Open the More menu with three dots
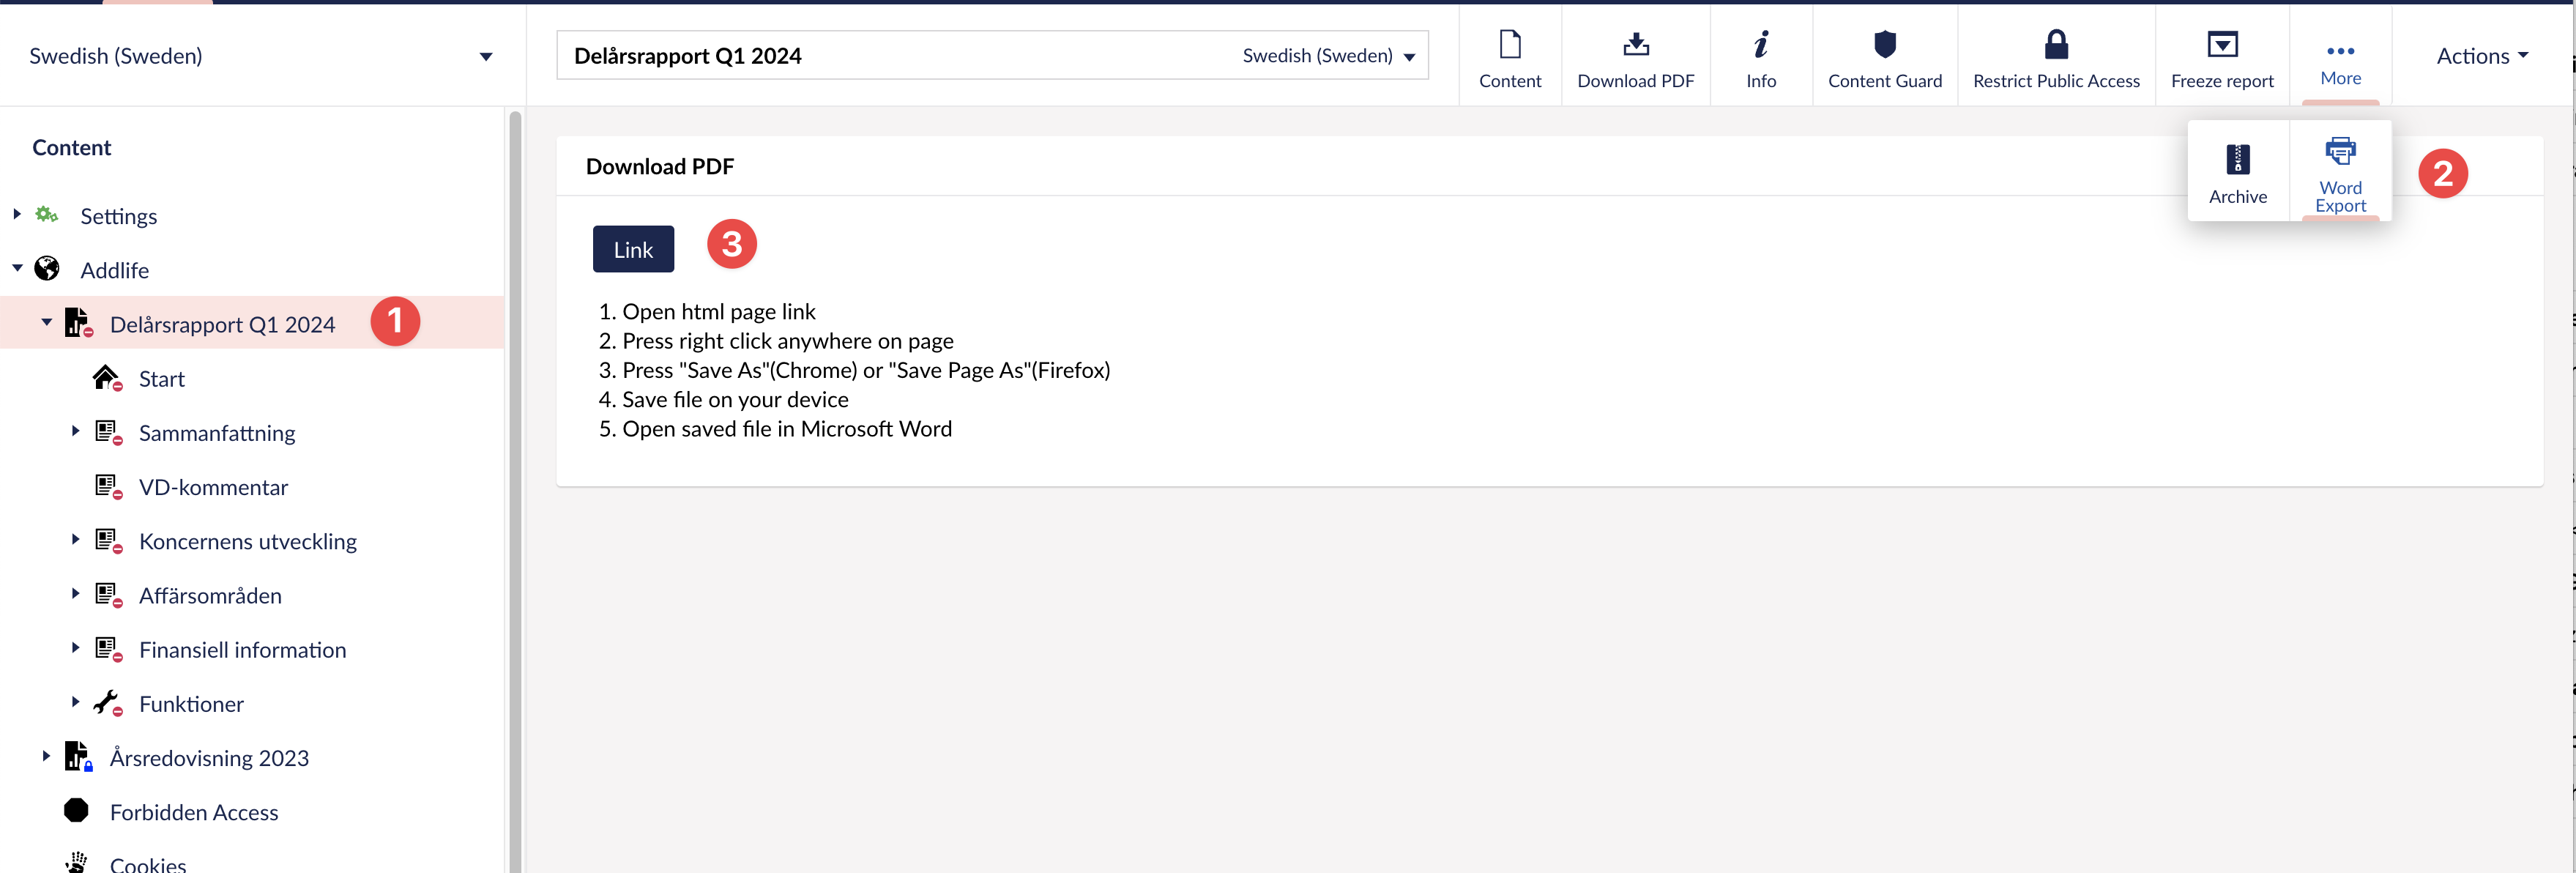The height and width of the screenshot is (873, 2576). pos(2340,52)
